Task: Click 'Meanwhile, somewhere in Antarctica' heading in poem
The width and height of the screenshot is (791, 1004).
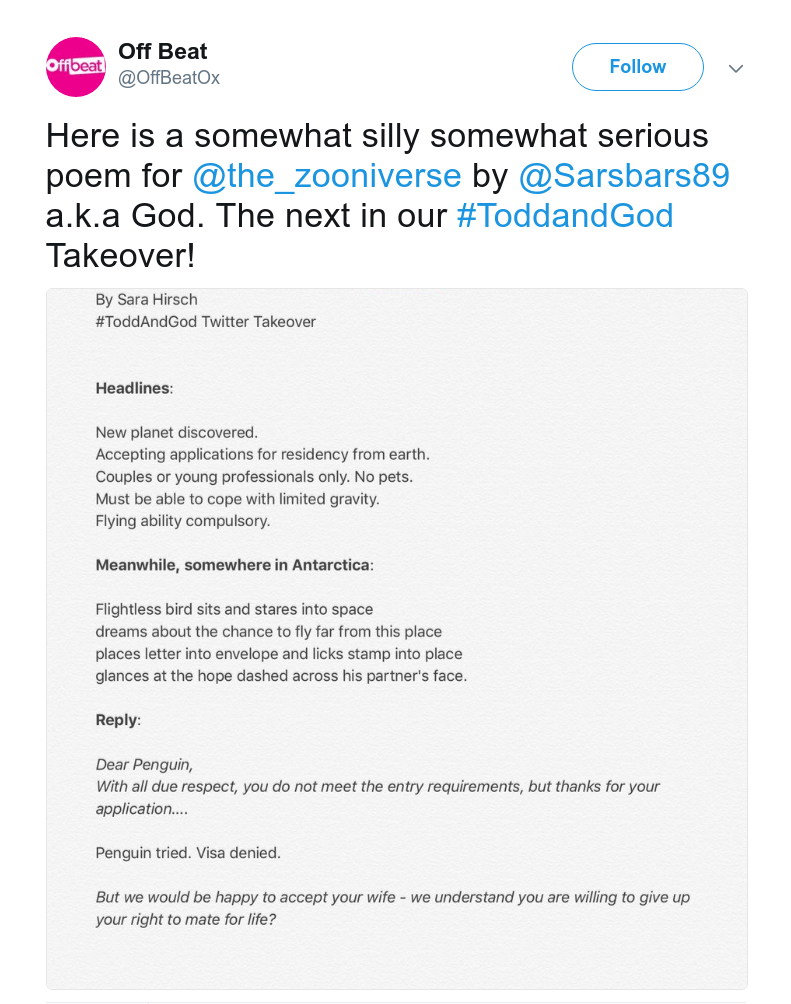Action: click(x=234, y=565)
